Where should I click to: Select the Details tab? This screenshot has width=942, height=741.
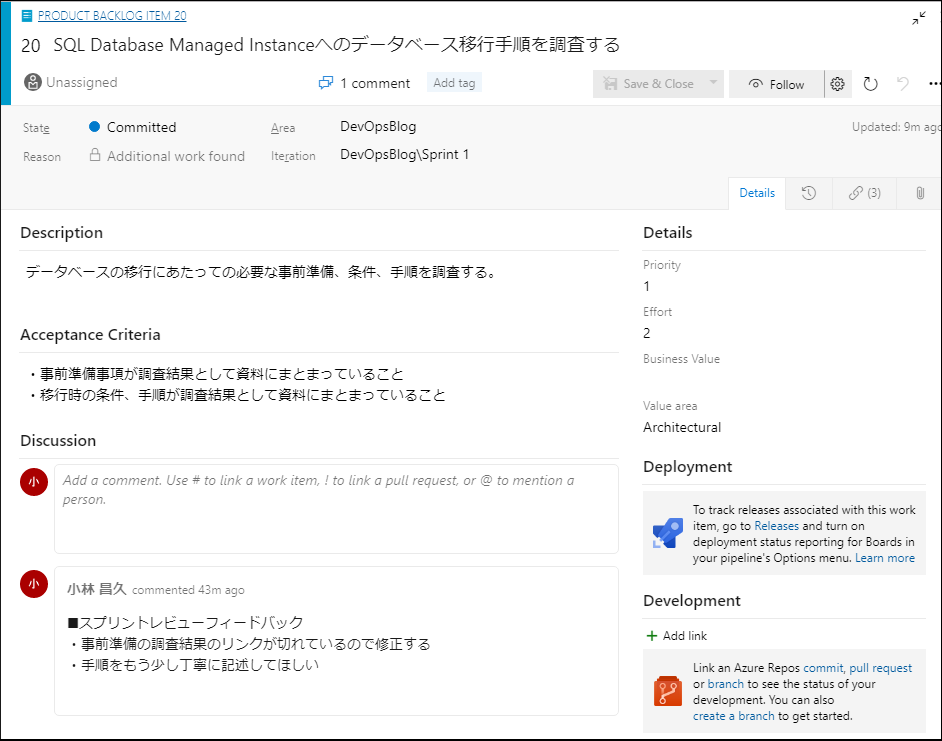pos(757,192)
